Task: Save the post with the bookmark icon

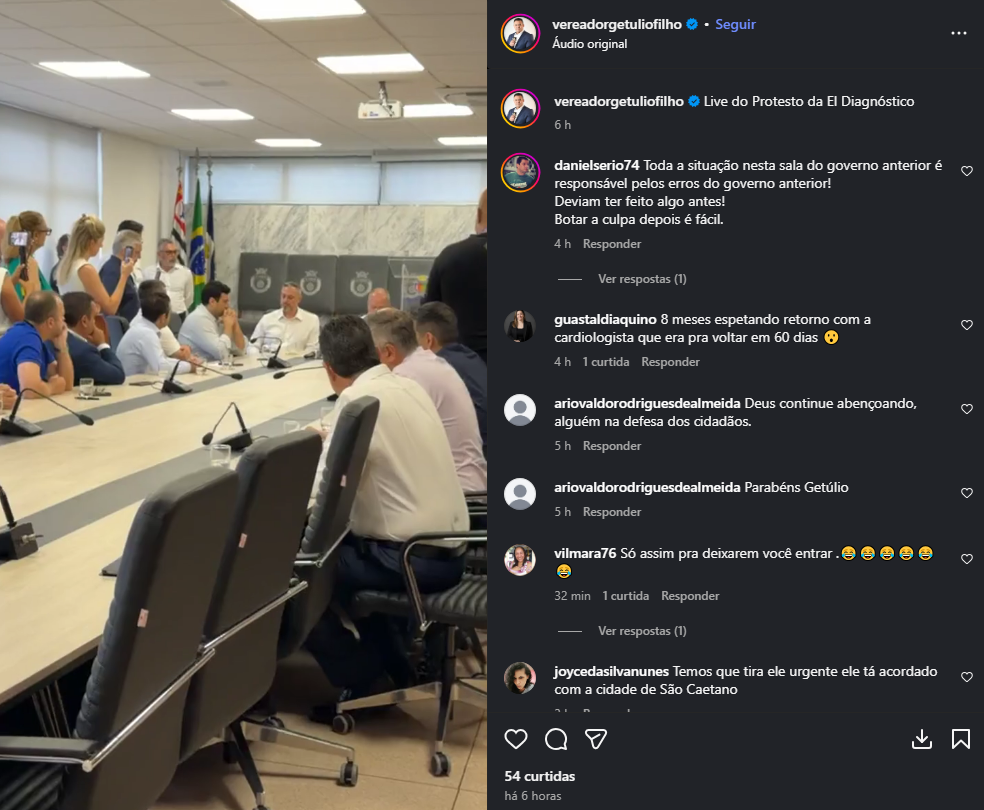Action: (961, 739)
